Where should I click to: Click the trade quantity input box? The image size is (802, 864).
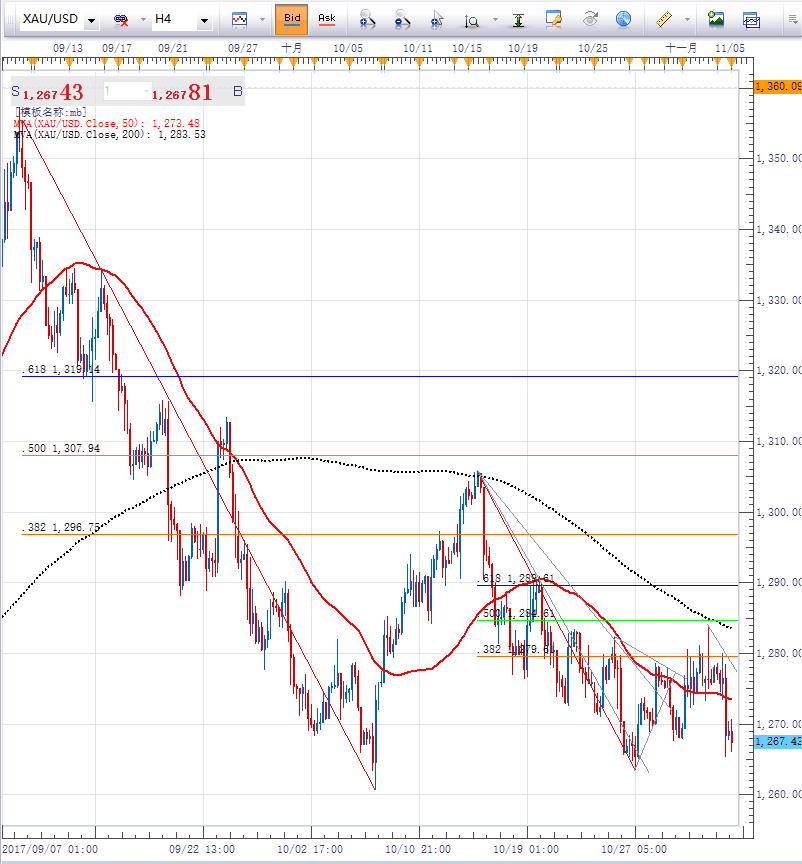tap(125, 92)
